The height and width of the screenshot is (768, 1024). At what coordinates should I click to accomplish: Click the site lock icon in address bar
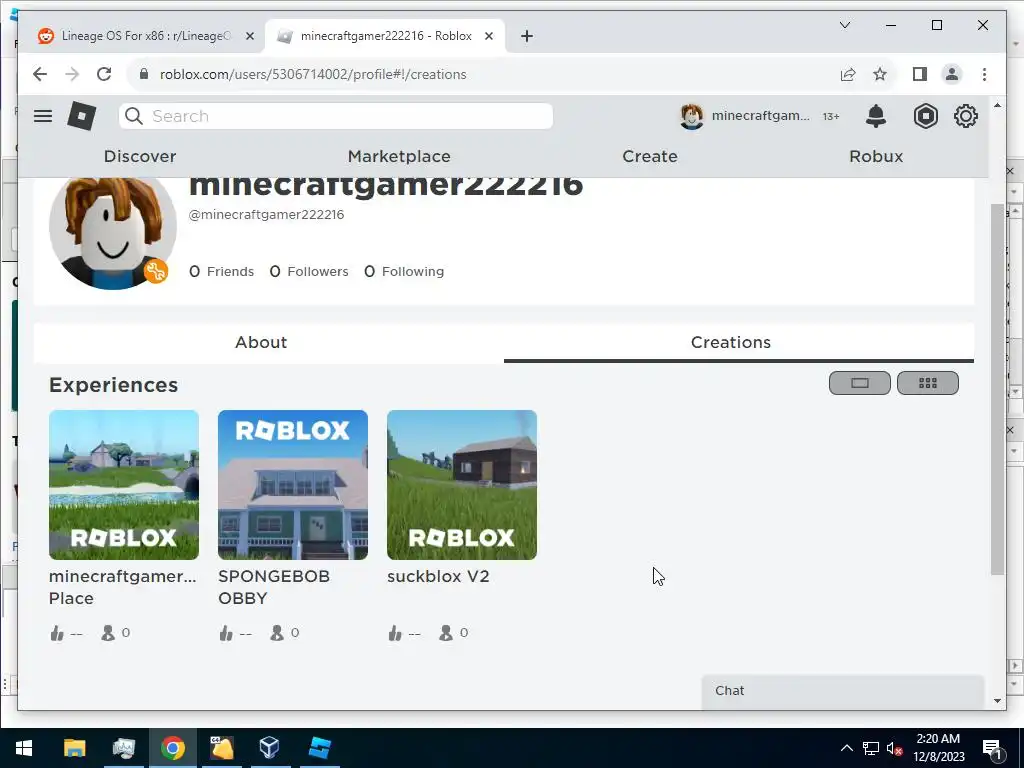tap(144, 74)
